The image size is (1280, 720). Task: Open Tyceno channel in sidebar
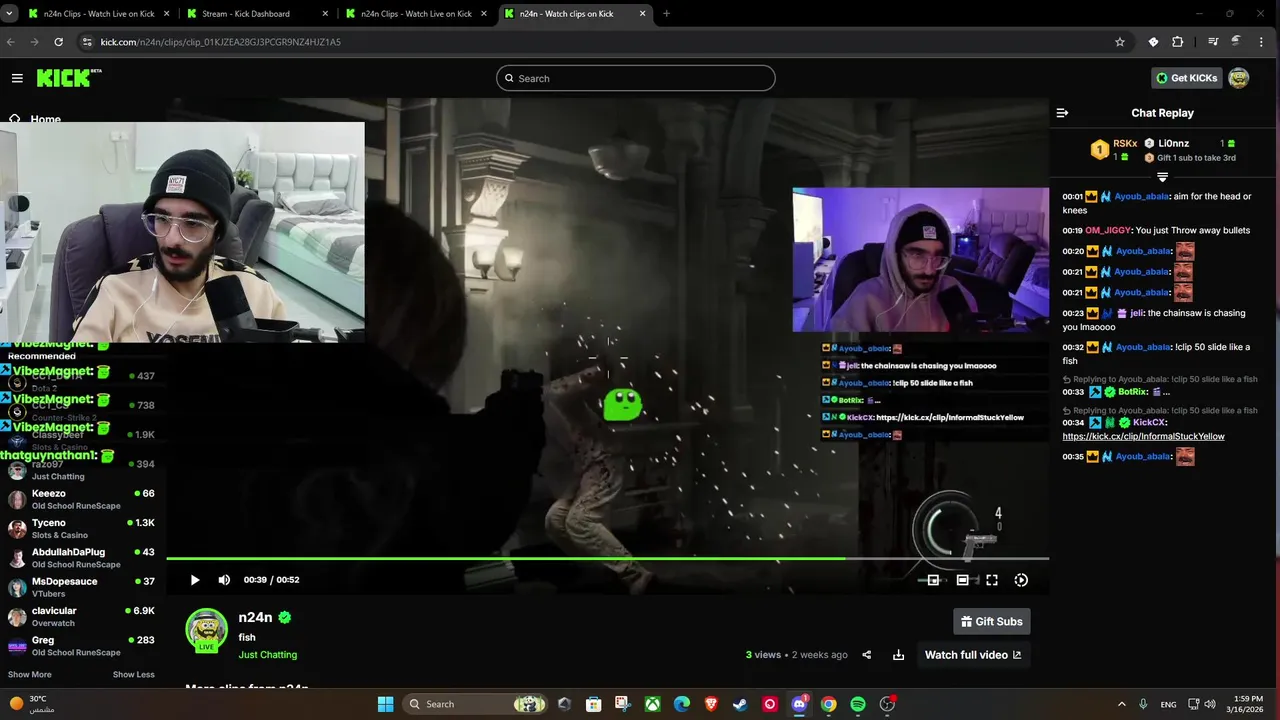[x=80, y=528]
